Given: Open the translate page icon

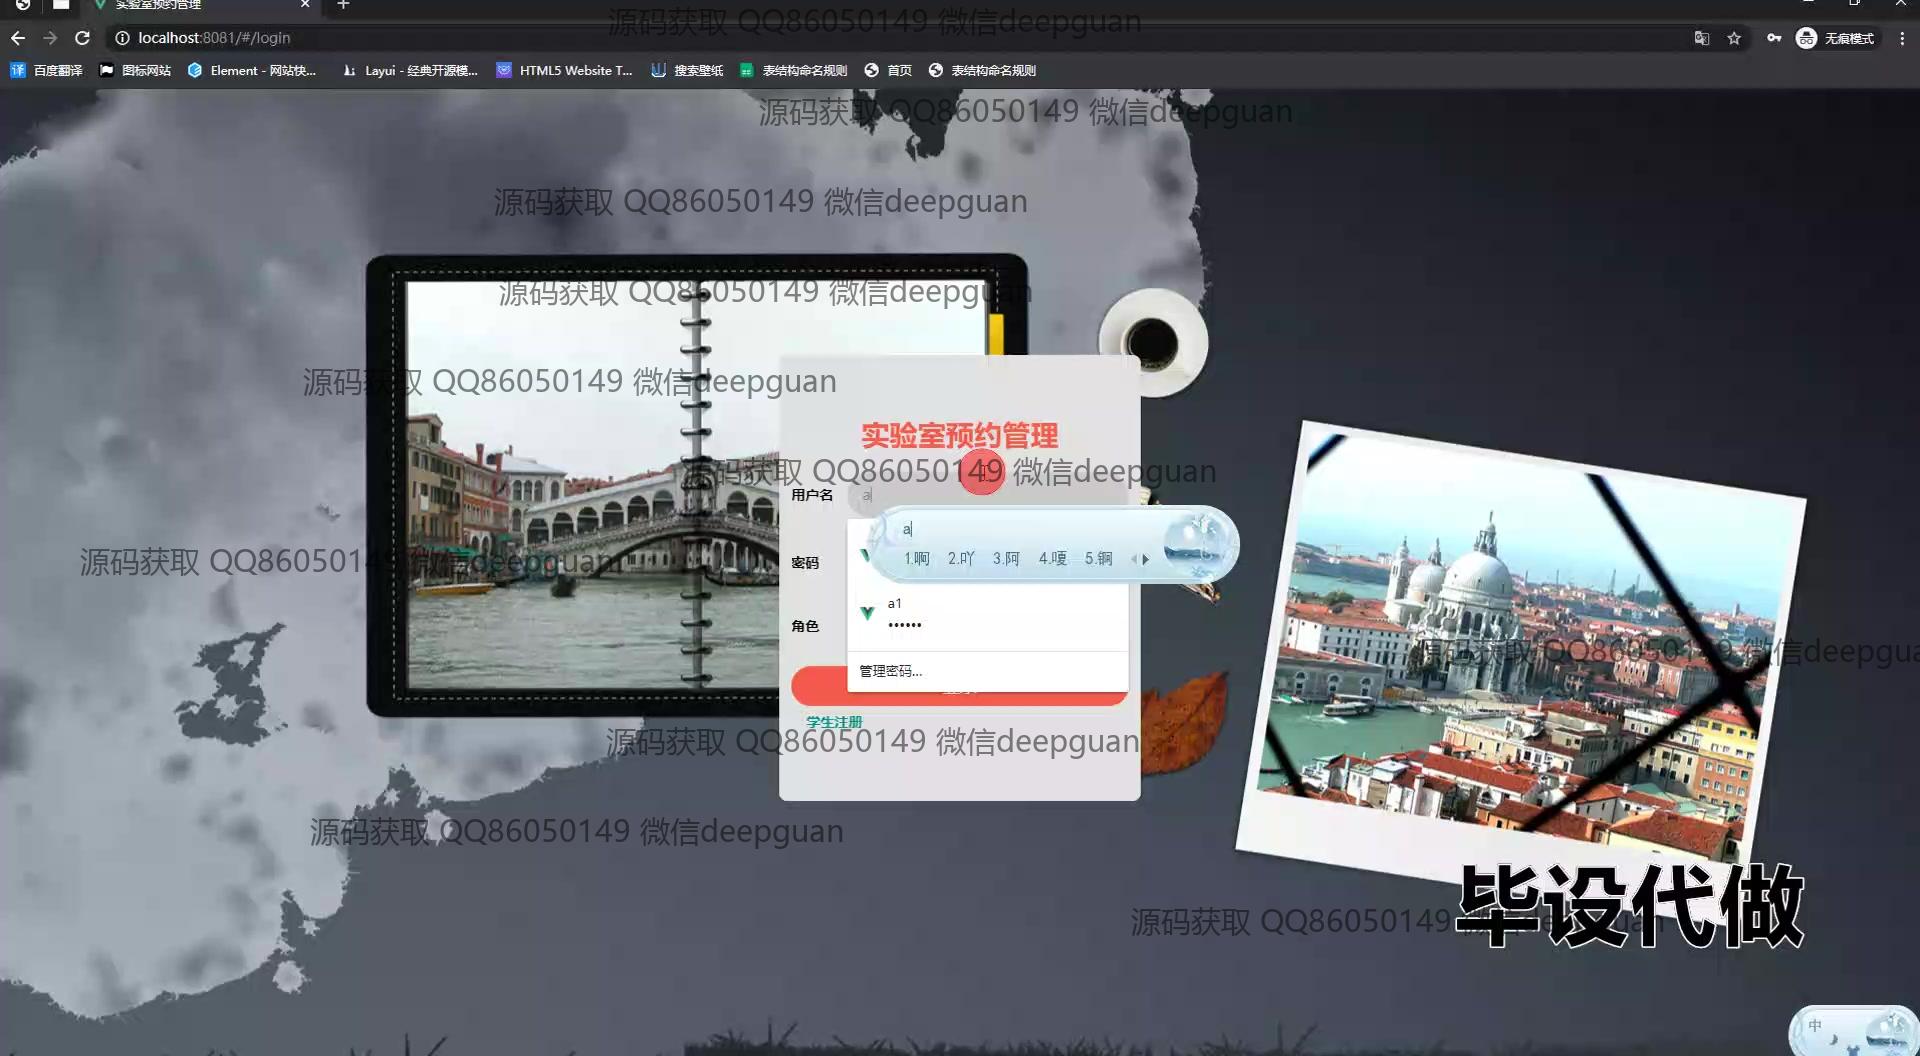Looking at the screenshot, I should pos(1701,38).
